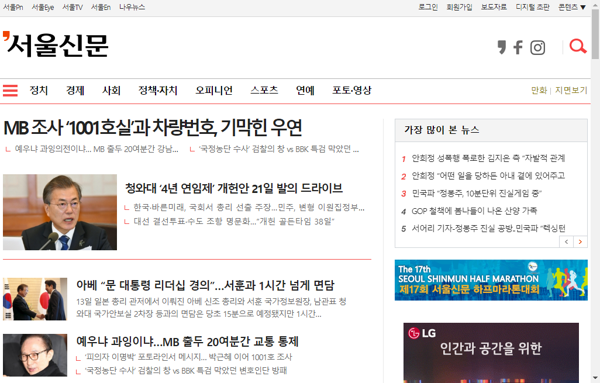Open headline MB 조사 '1001호실'과 차량번호

[x=153, y=128]
